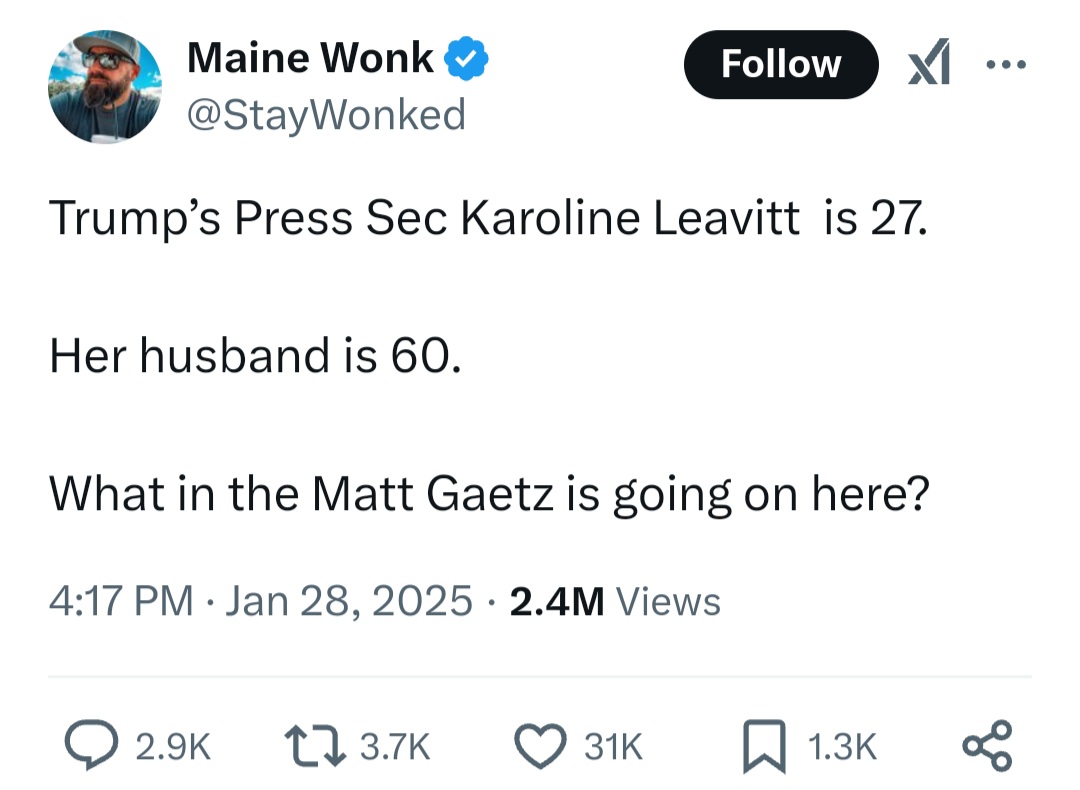Click the 1.3K bookmarks count
The width and height of the screenshot is (1080, 790).
click(842, 747)
